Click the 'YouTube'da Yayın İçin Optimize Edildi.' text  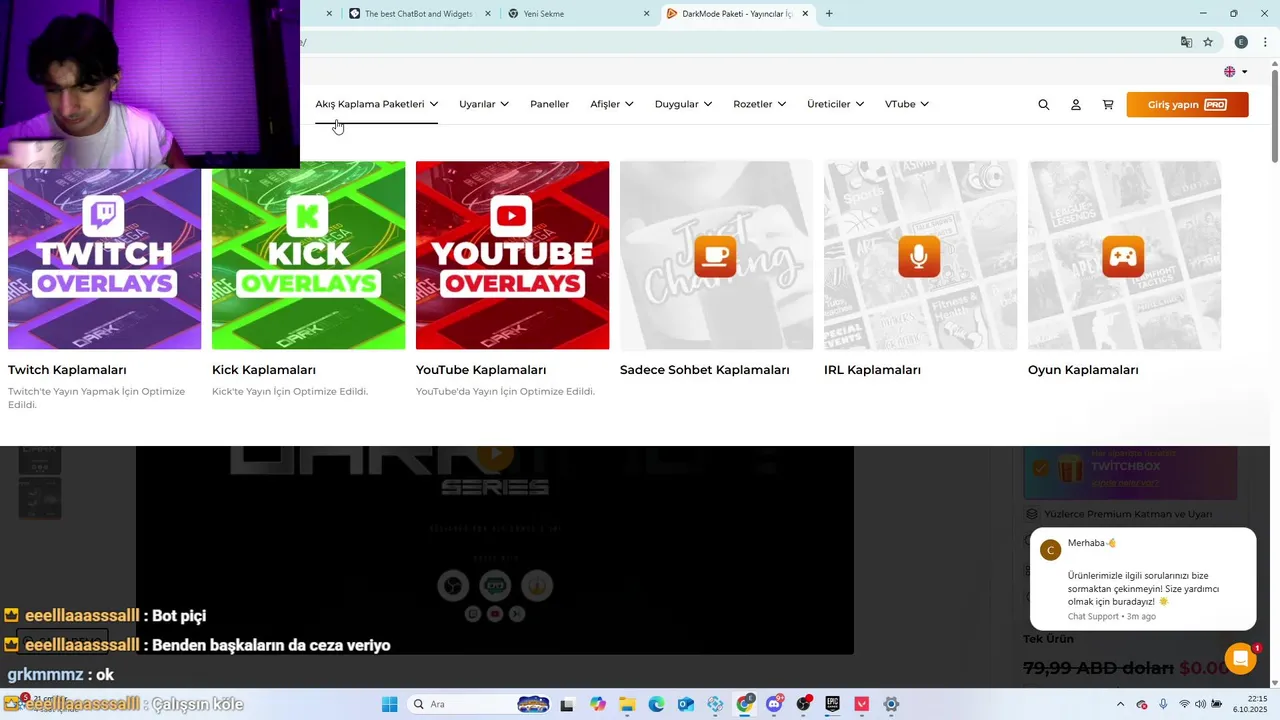coord(505,391)
